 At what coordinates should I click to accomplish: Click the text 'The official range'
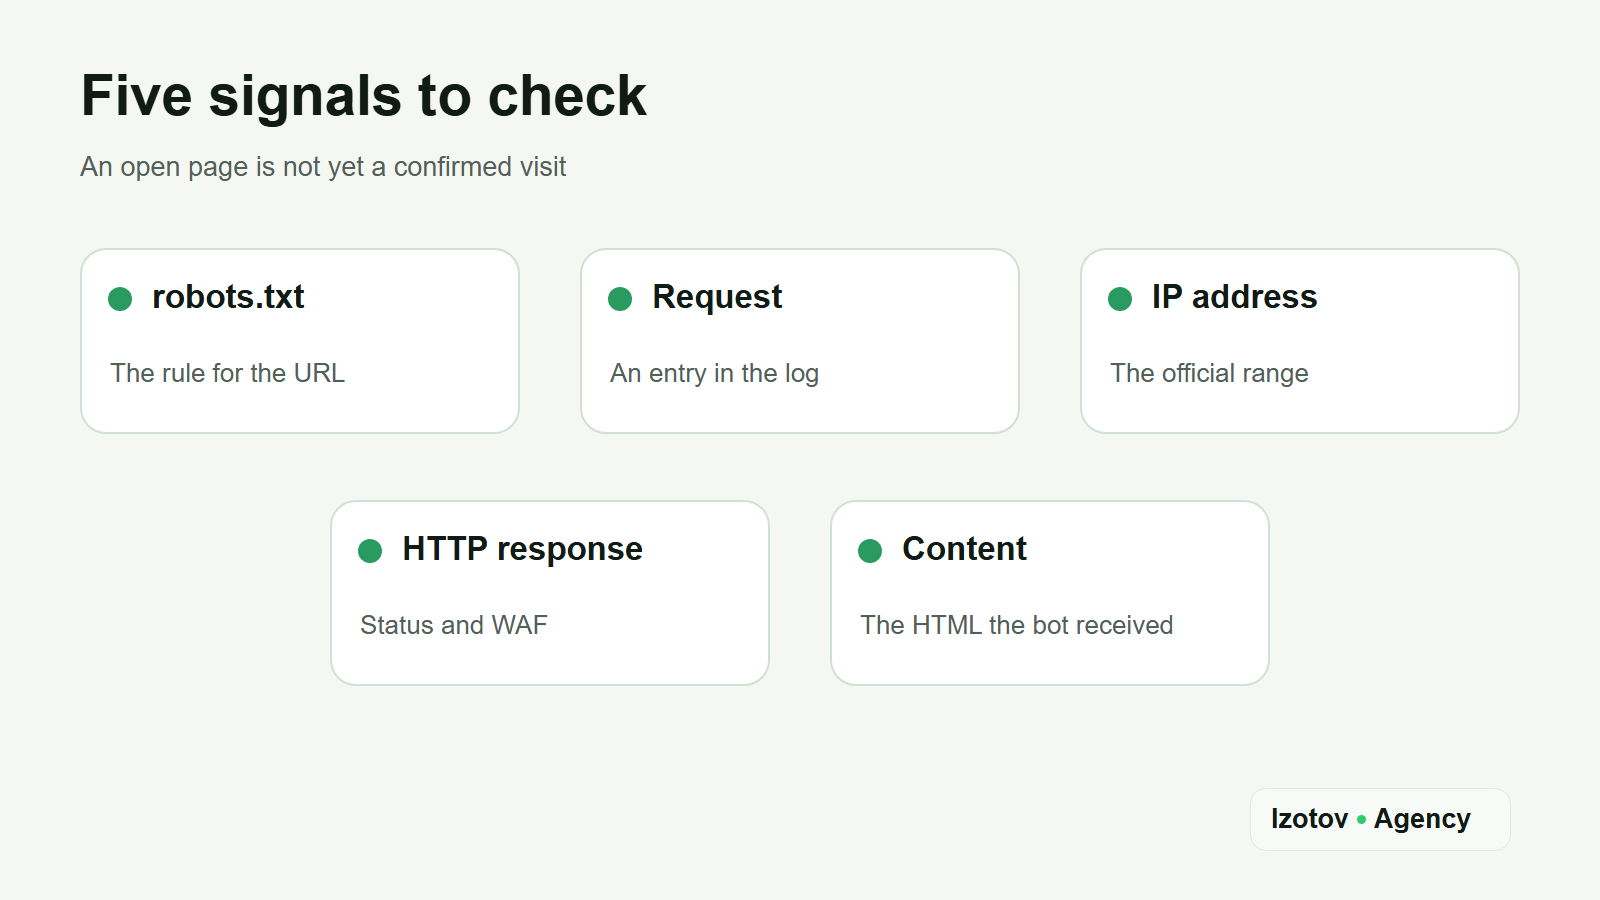pyautogui.click(x=1209, y=373)
